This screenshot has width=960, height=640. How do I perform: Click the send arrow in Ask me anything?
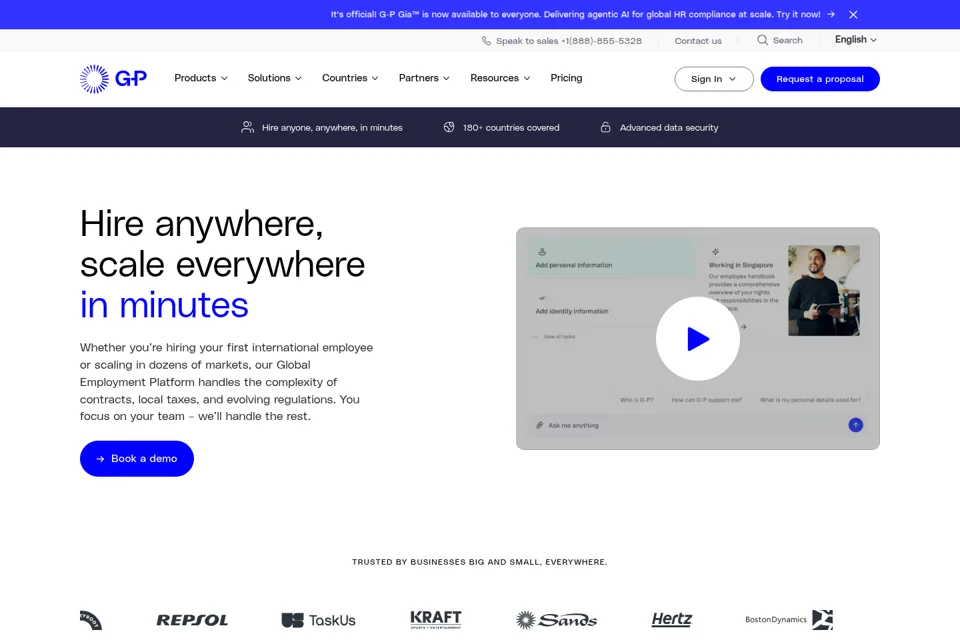855,425
